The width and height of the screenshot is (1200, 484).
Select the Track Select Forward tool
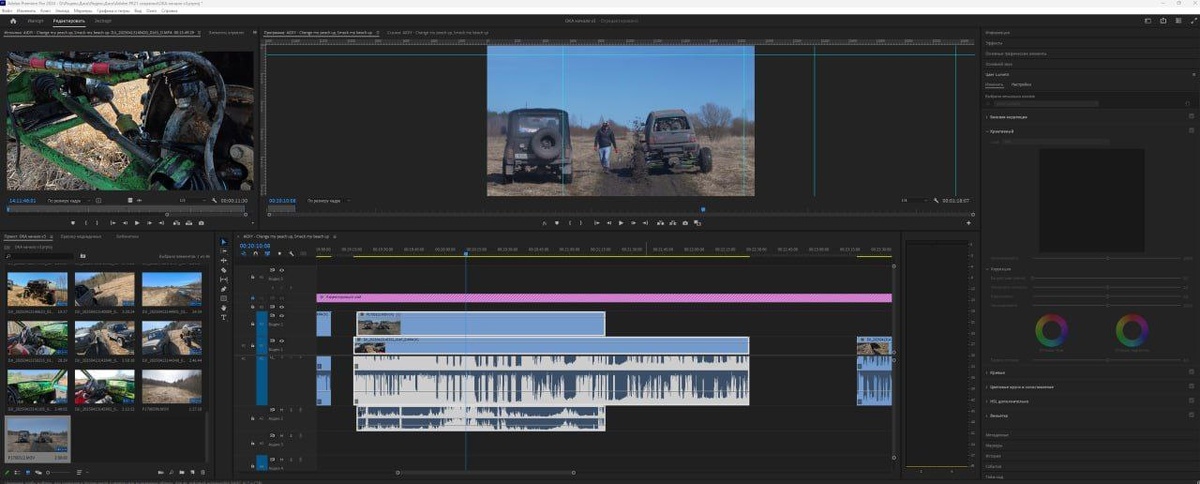pos(224,251)
